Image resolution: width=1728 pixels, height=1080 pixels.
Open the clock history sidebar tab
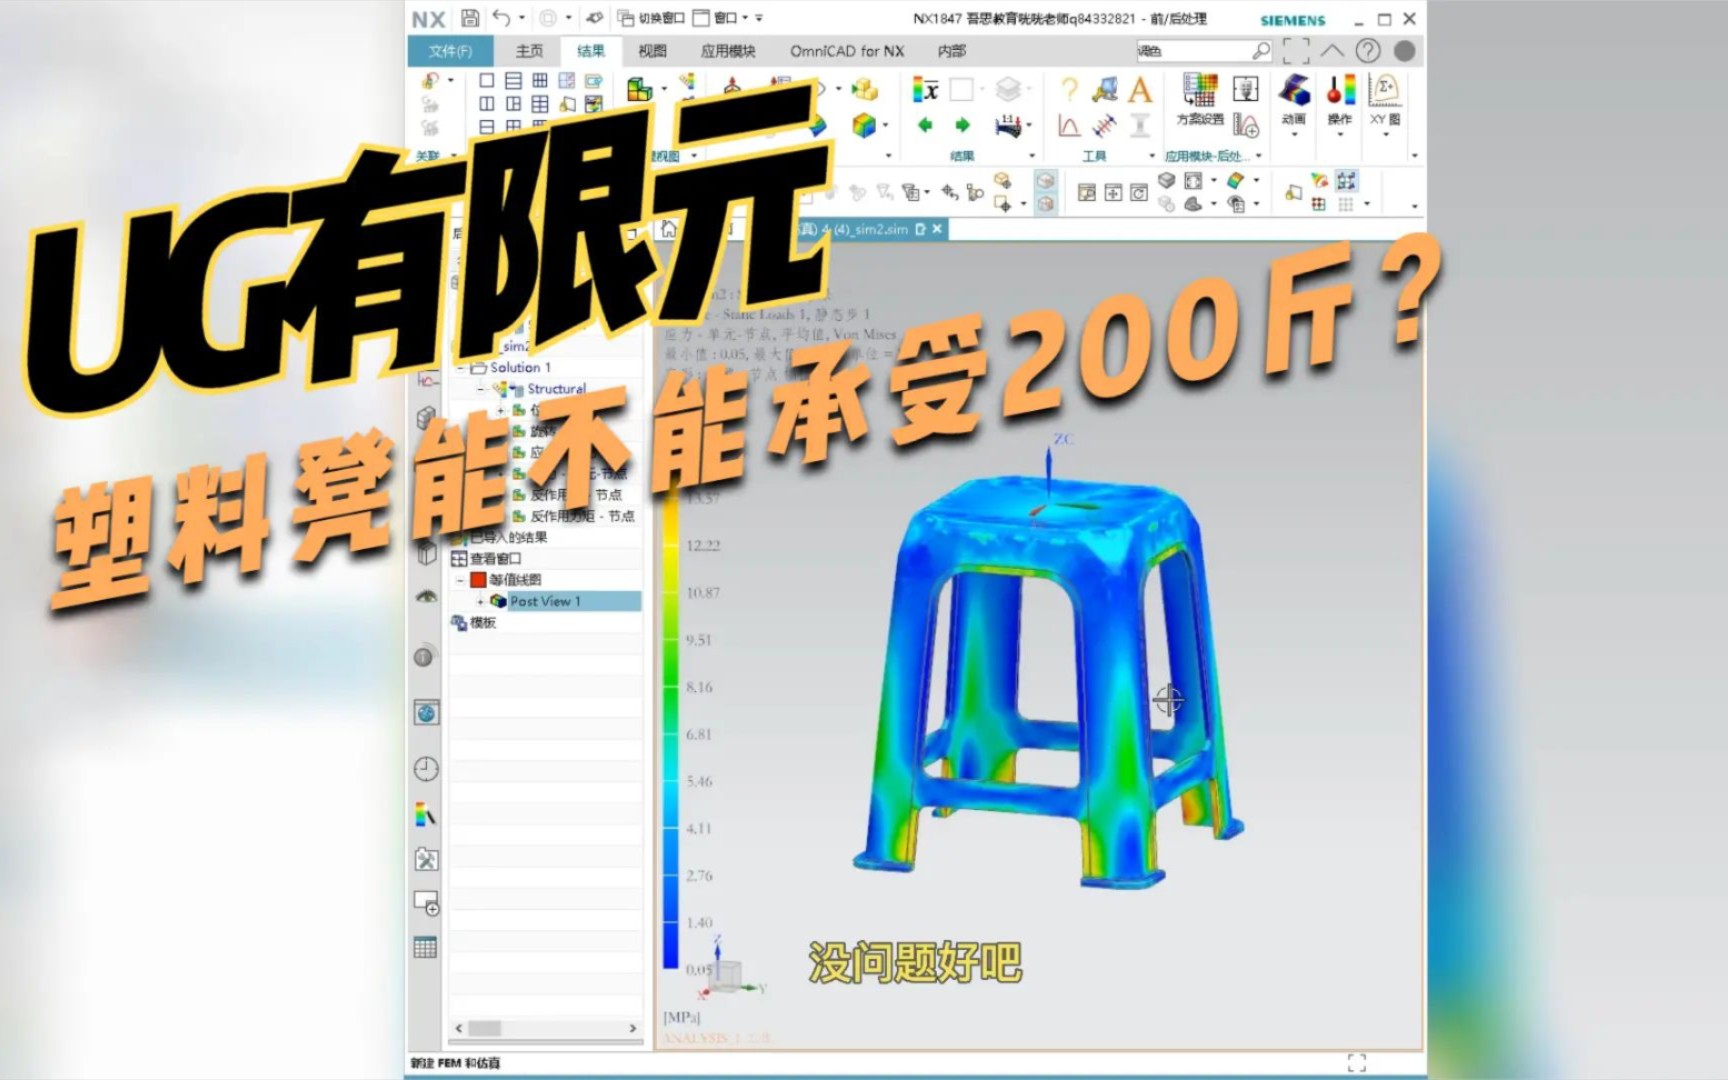point(426,768)
